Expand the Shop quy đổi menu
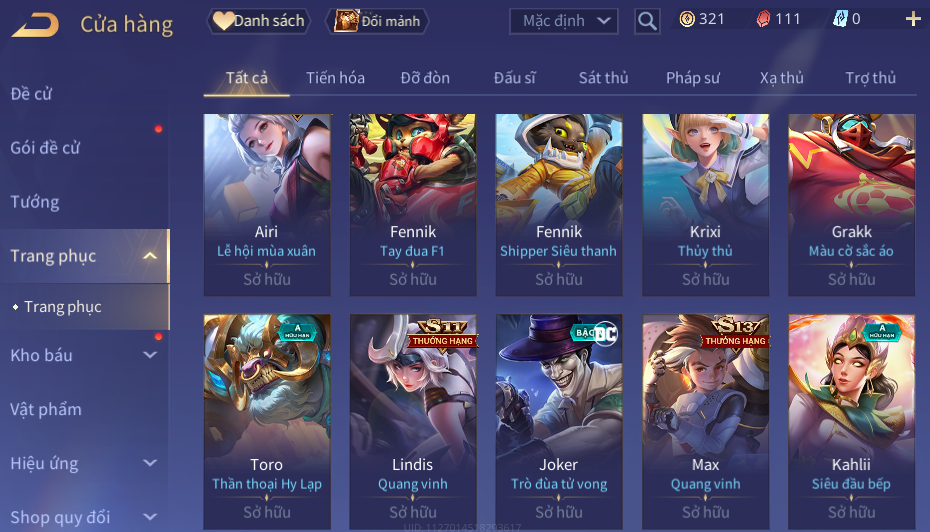 click(85, 517)
